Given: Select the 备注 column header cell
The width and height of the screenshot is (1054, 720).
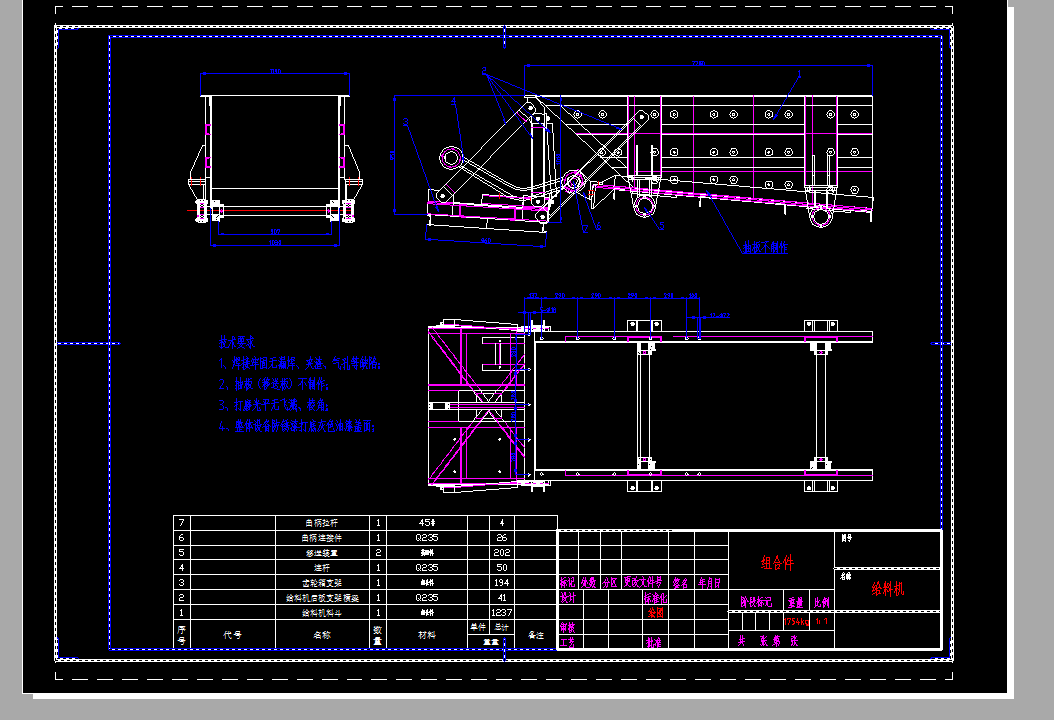Looking at the screenshot, I should coord(536,634).
